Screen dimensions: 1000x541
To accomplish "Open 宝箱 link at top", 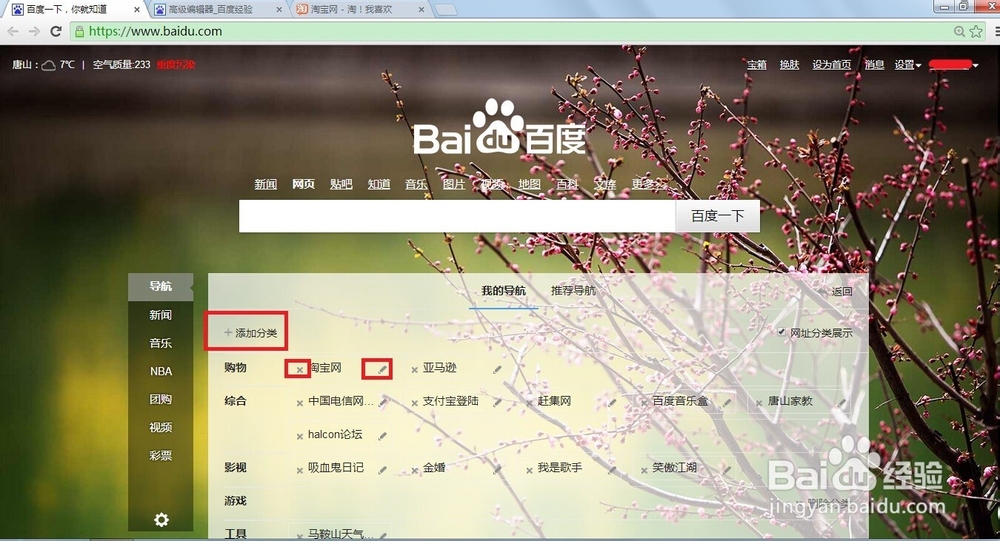I will click(757, 64).
